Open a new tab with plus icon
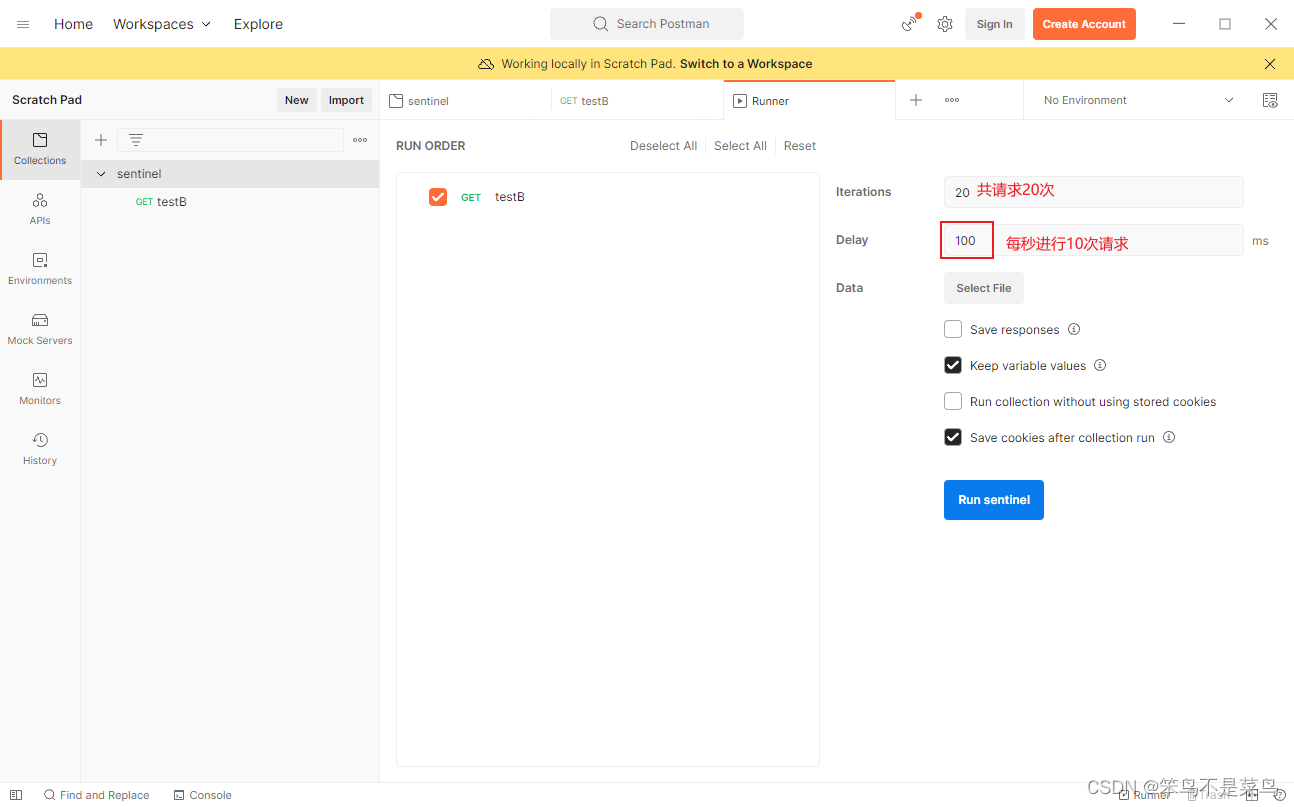Image resolution: width=1294 pixels, height=807 pixels. point(916,100)
